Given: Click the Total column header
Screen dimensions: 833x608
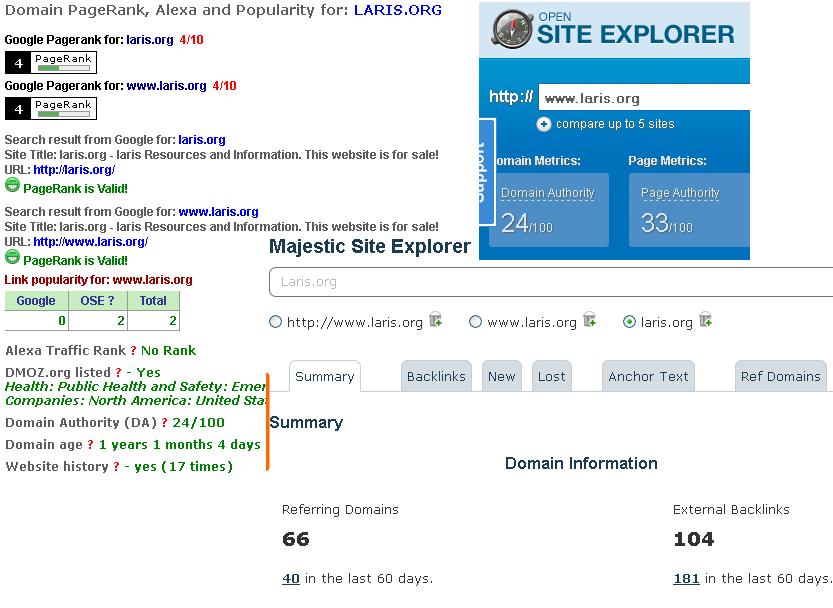Looking at the screenshot, I should 153,300.
